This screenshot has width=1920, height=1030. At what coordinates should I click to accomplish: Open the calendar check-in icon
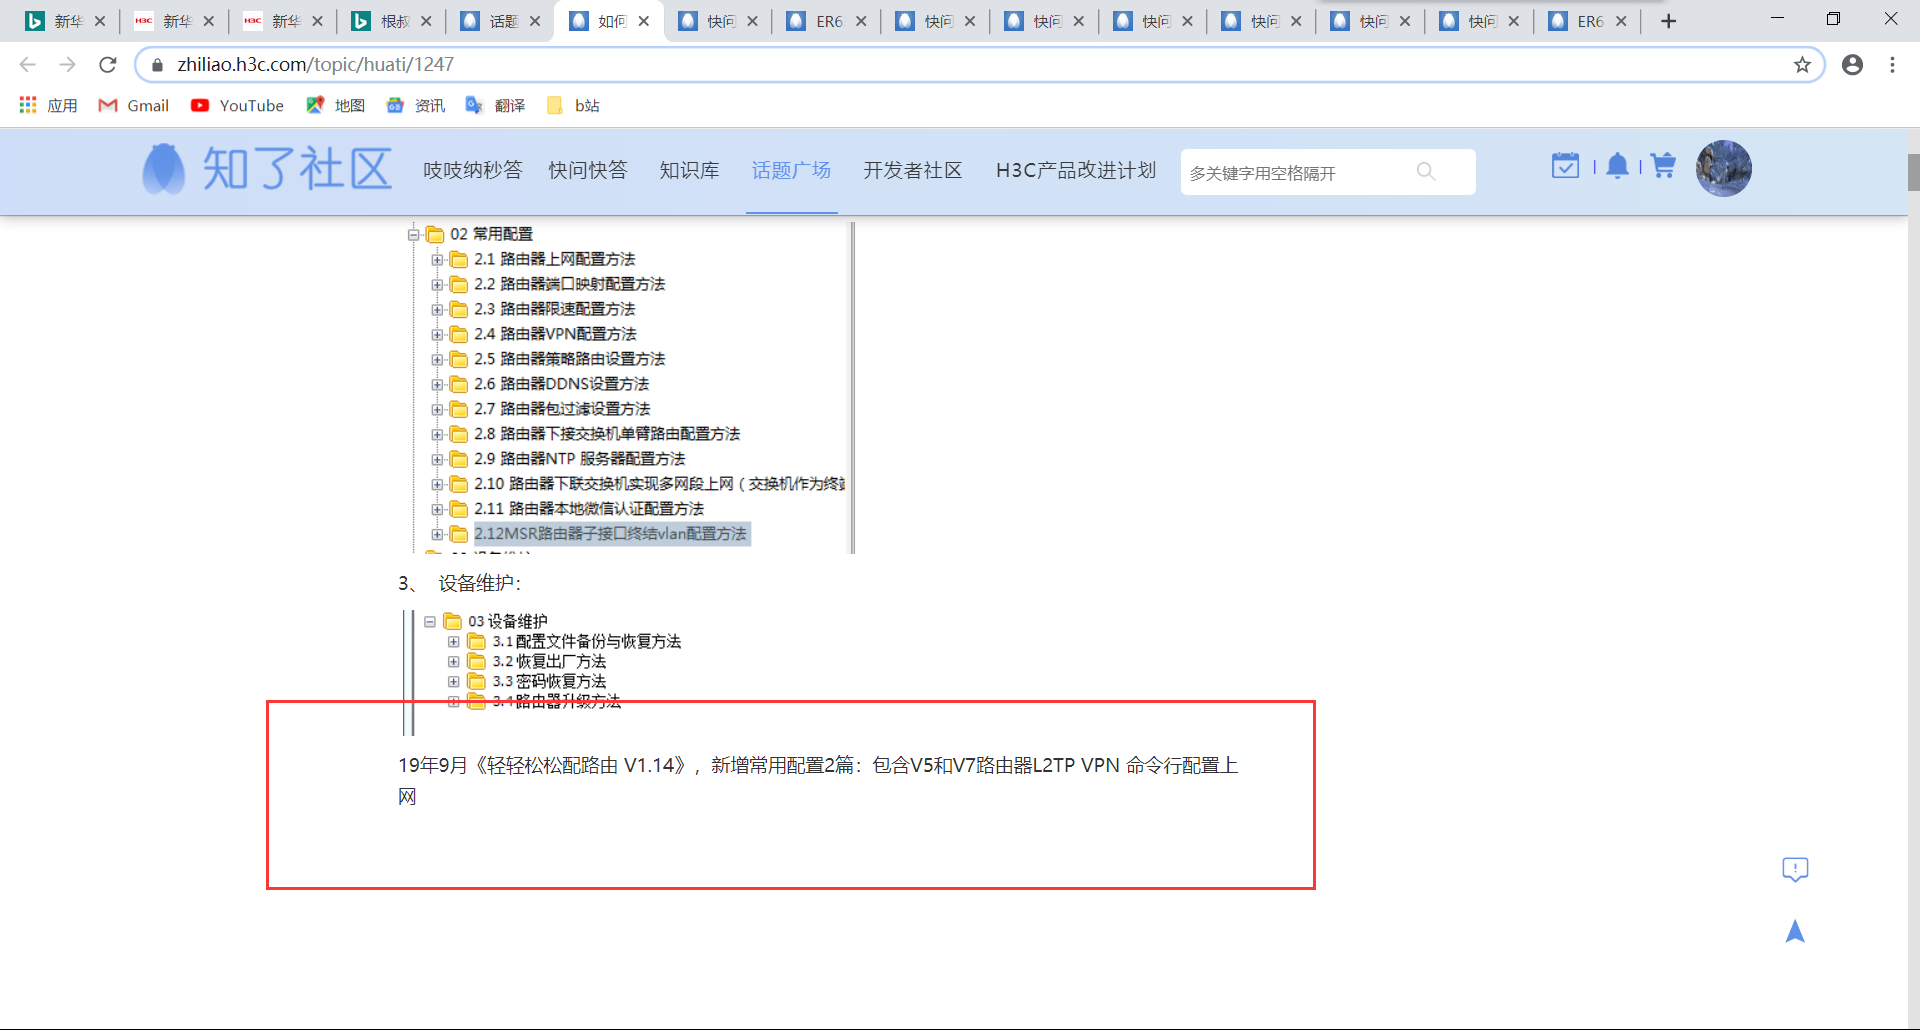(x=1565, y=166)
